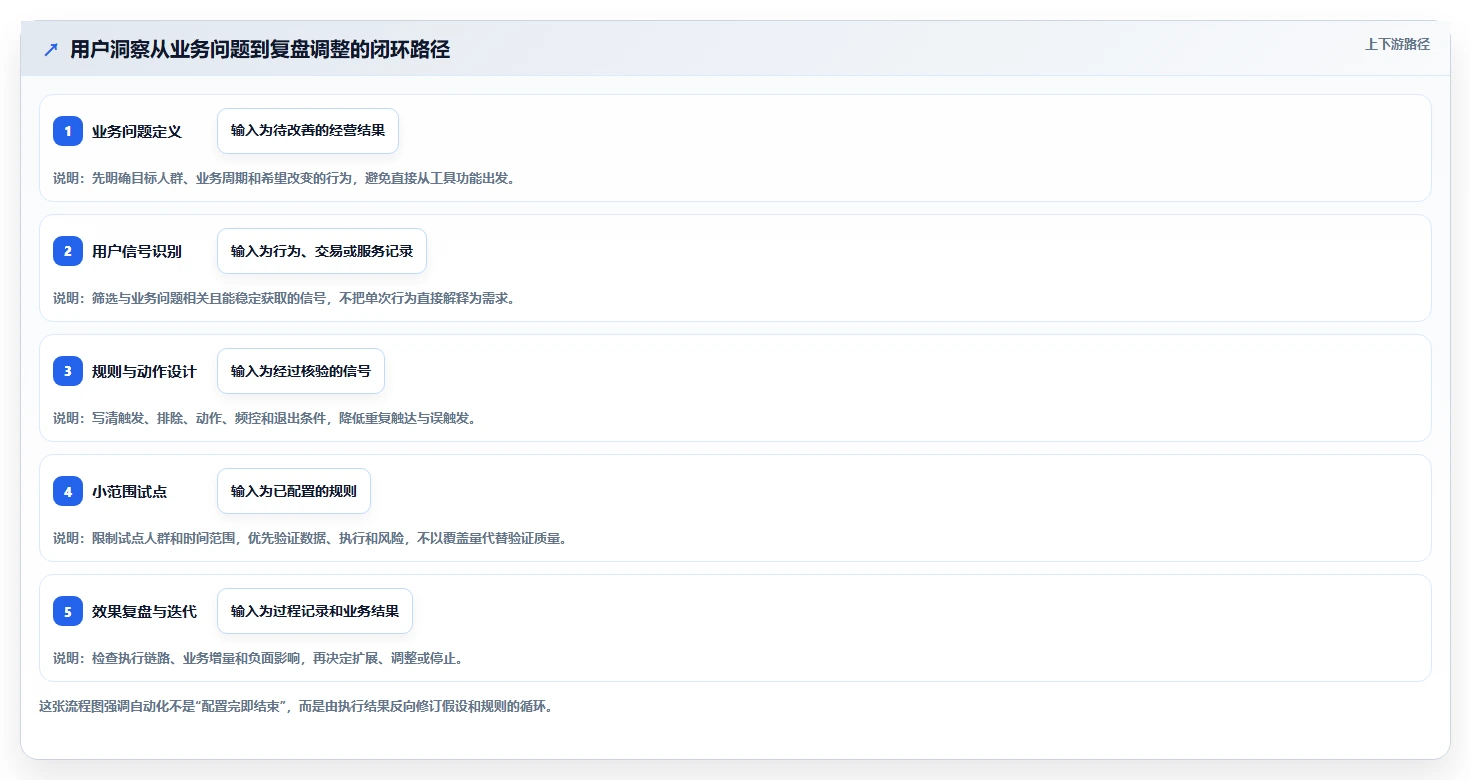
Task: Click the description starting 检查执行链路
Action: pos(258,658)
